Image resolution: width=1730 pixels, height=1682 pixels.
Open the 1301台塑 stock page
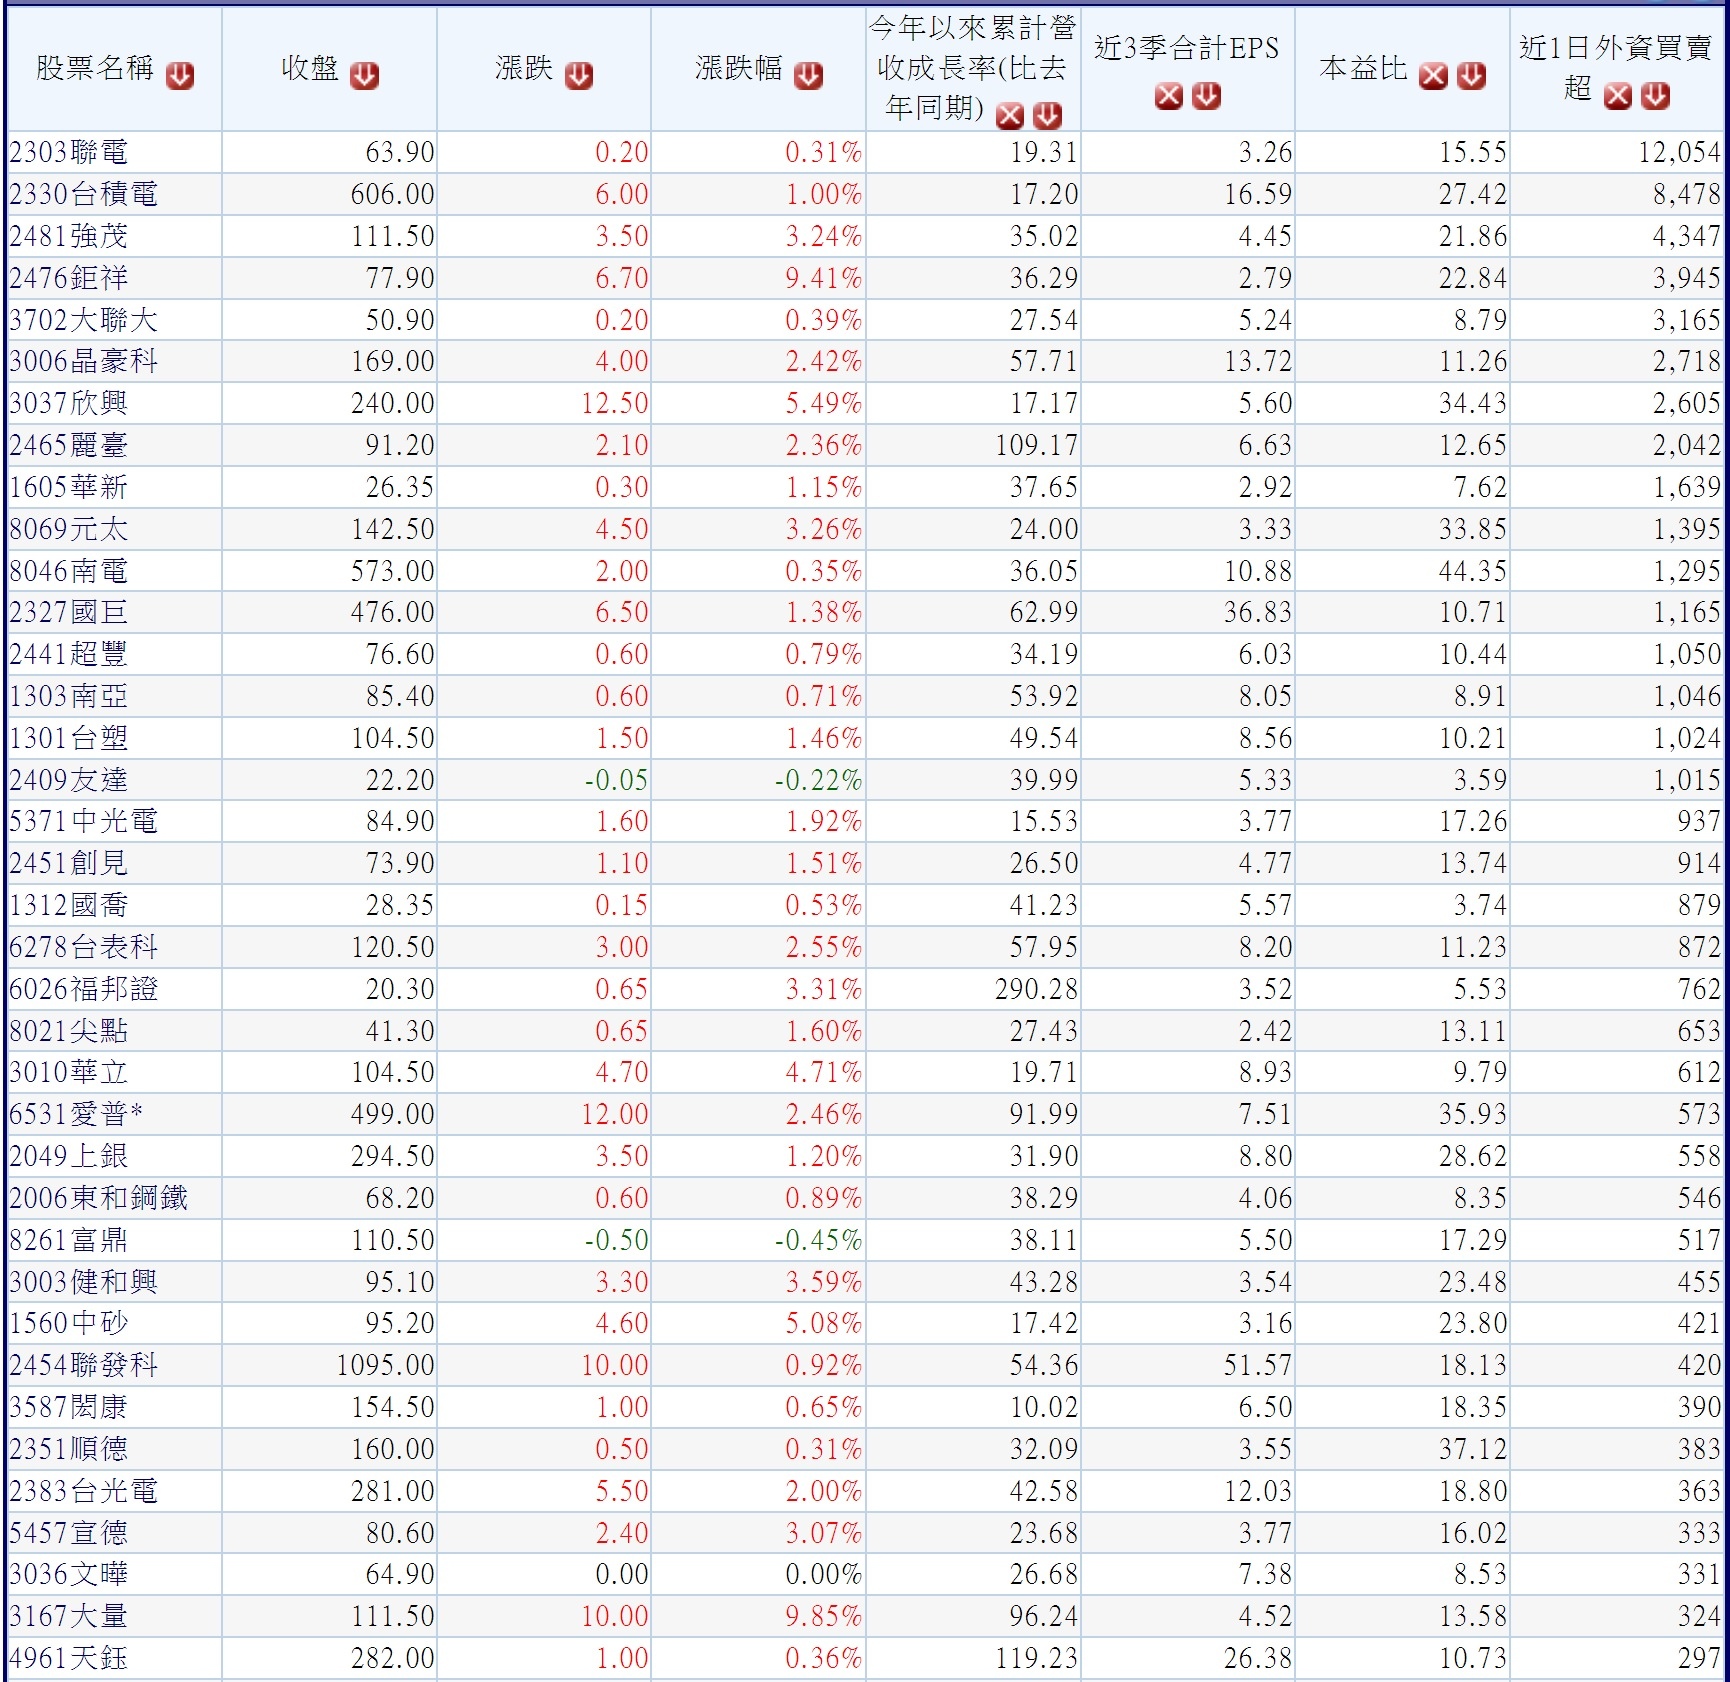[69, 738]
